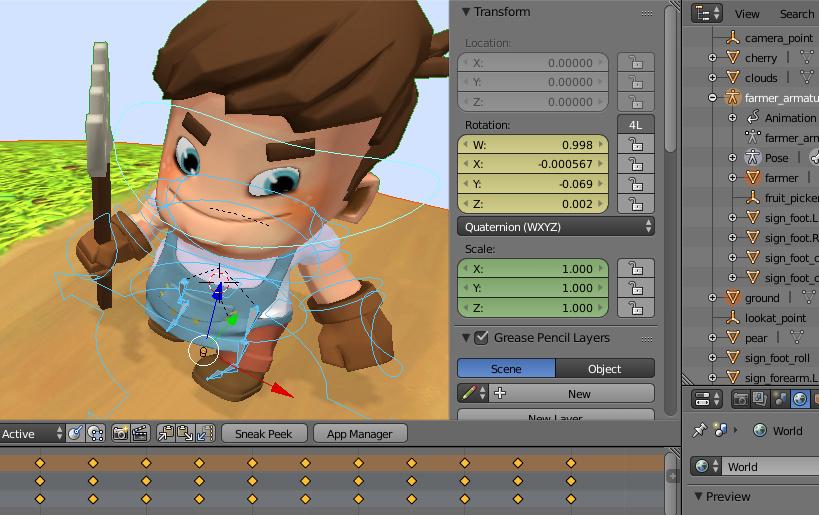
Task: Open the Quaternion (WXYZ) rotation mode dropdown
Action: pos(556,226)
